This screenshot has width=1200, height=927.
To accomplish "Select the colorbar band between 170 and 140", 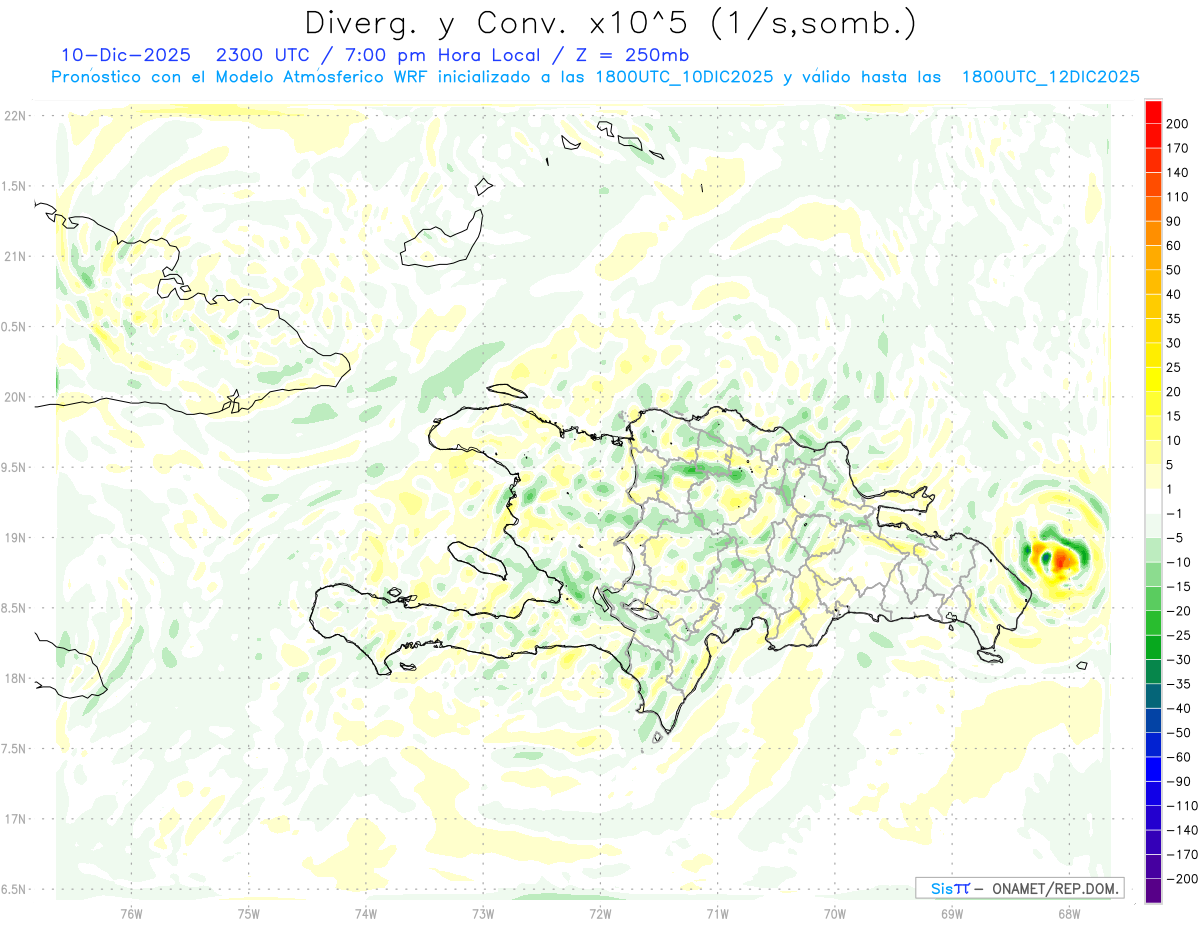I will [1153, 160].
